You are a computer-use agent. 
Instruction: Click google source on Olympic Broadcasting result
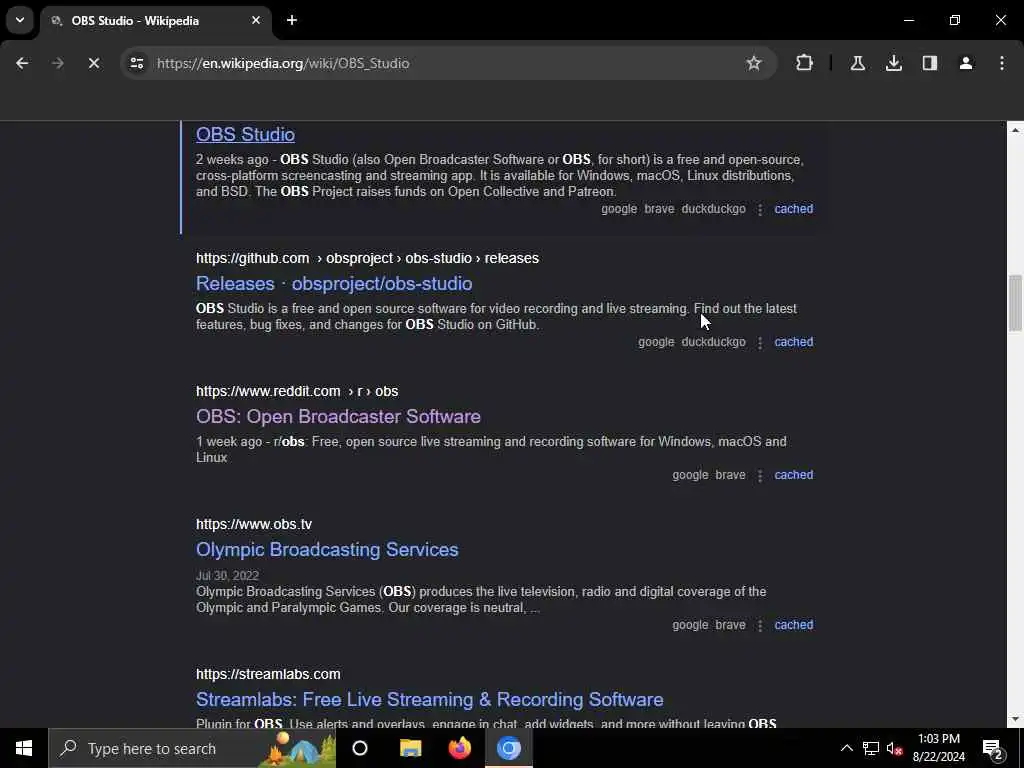(690, 625)
